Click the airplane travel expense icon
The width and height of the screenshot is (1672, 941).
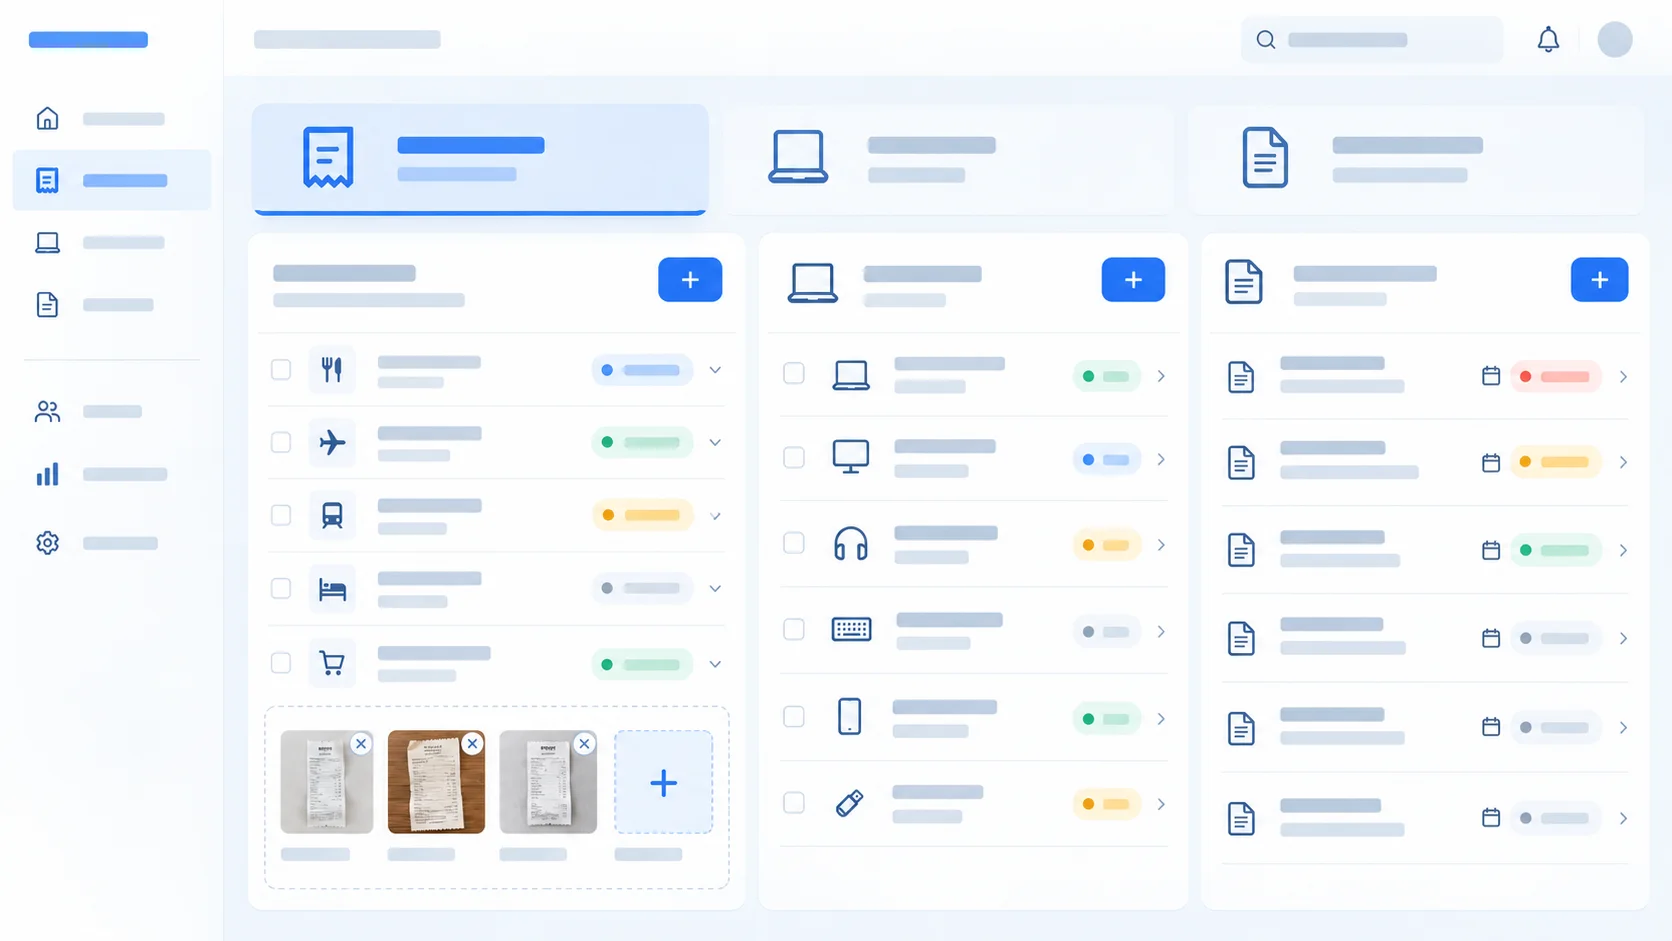(x=332, y=442)
